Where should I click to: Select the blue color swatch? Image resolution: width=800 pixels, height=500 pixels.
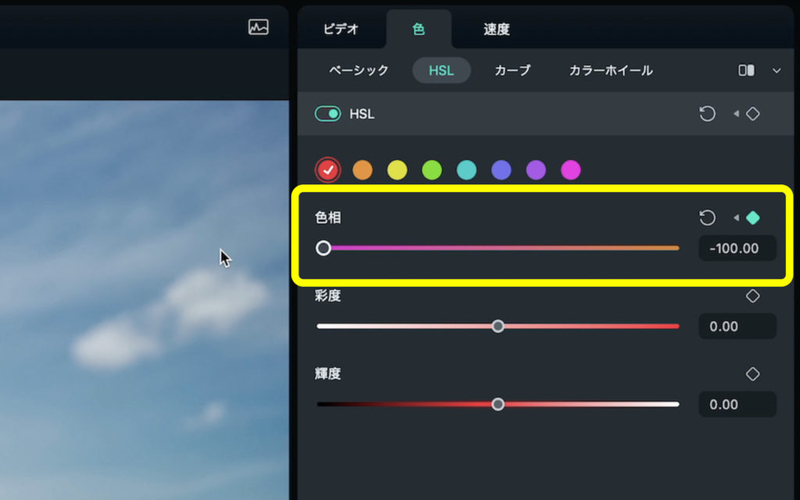coord(502,170)
